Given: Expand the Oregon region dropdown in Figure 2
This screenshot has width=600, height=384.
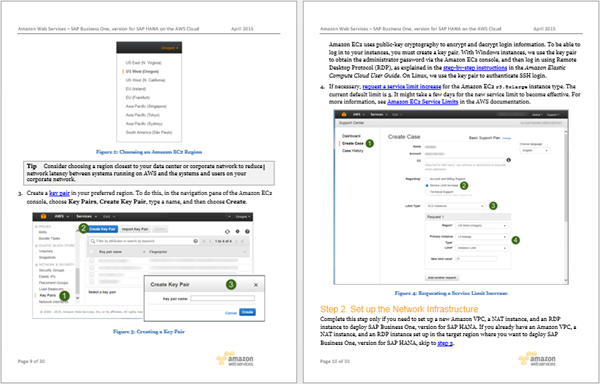Looking at the screenshot, I should pyautogui.click(x=170, y=48).
